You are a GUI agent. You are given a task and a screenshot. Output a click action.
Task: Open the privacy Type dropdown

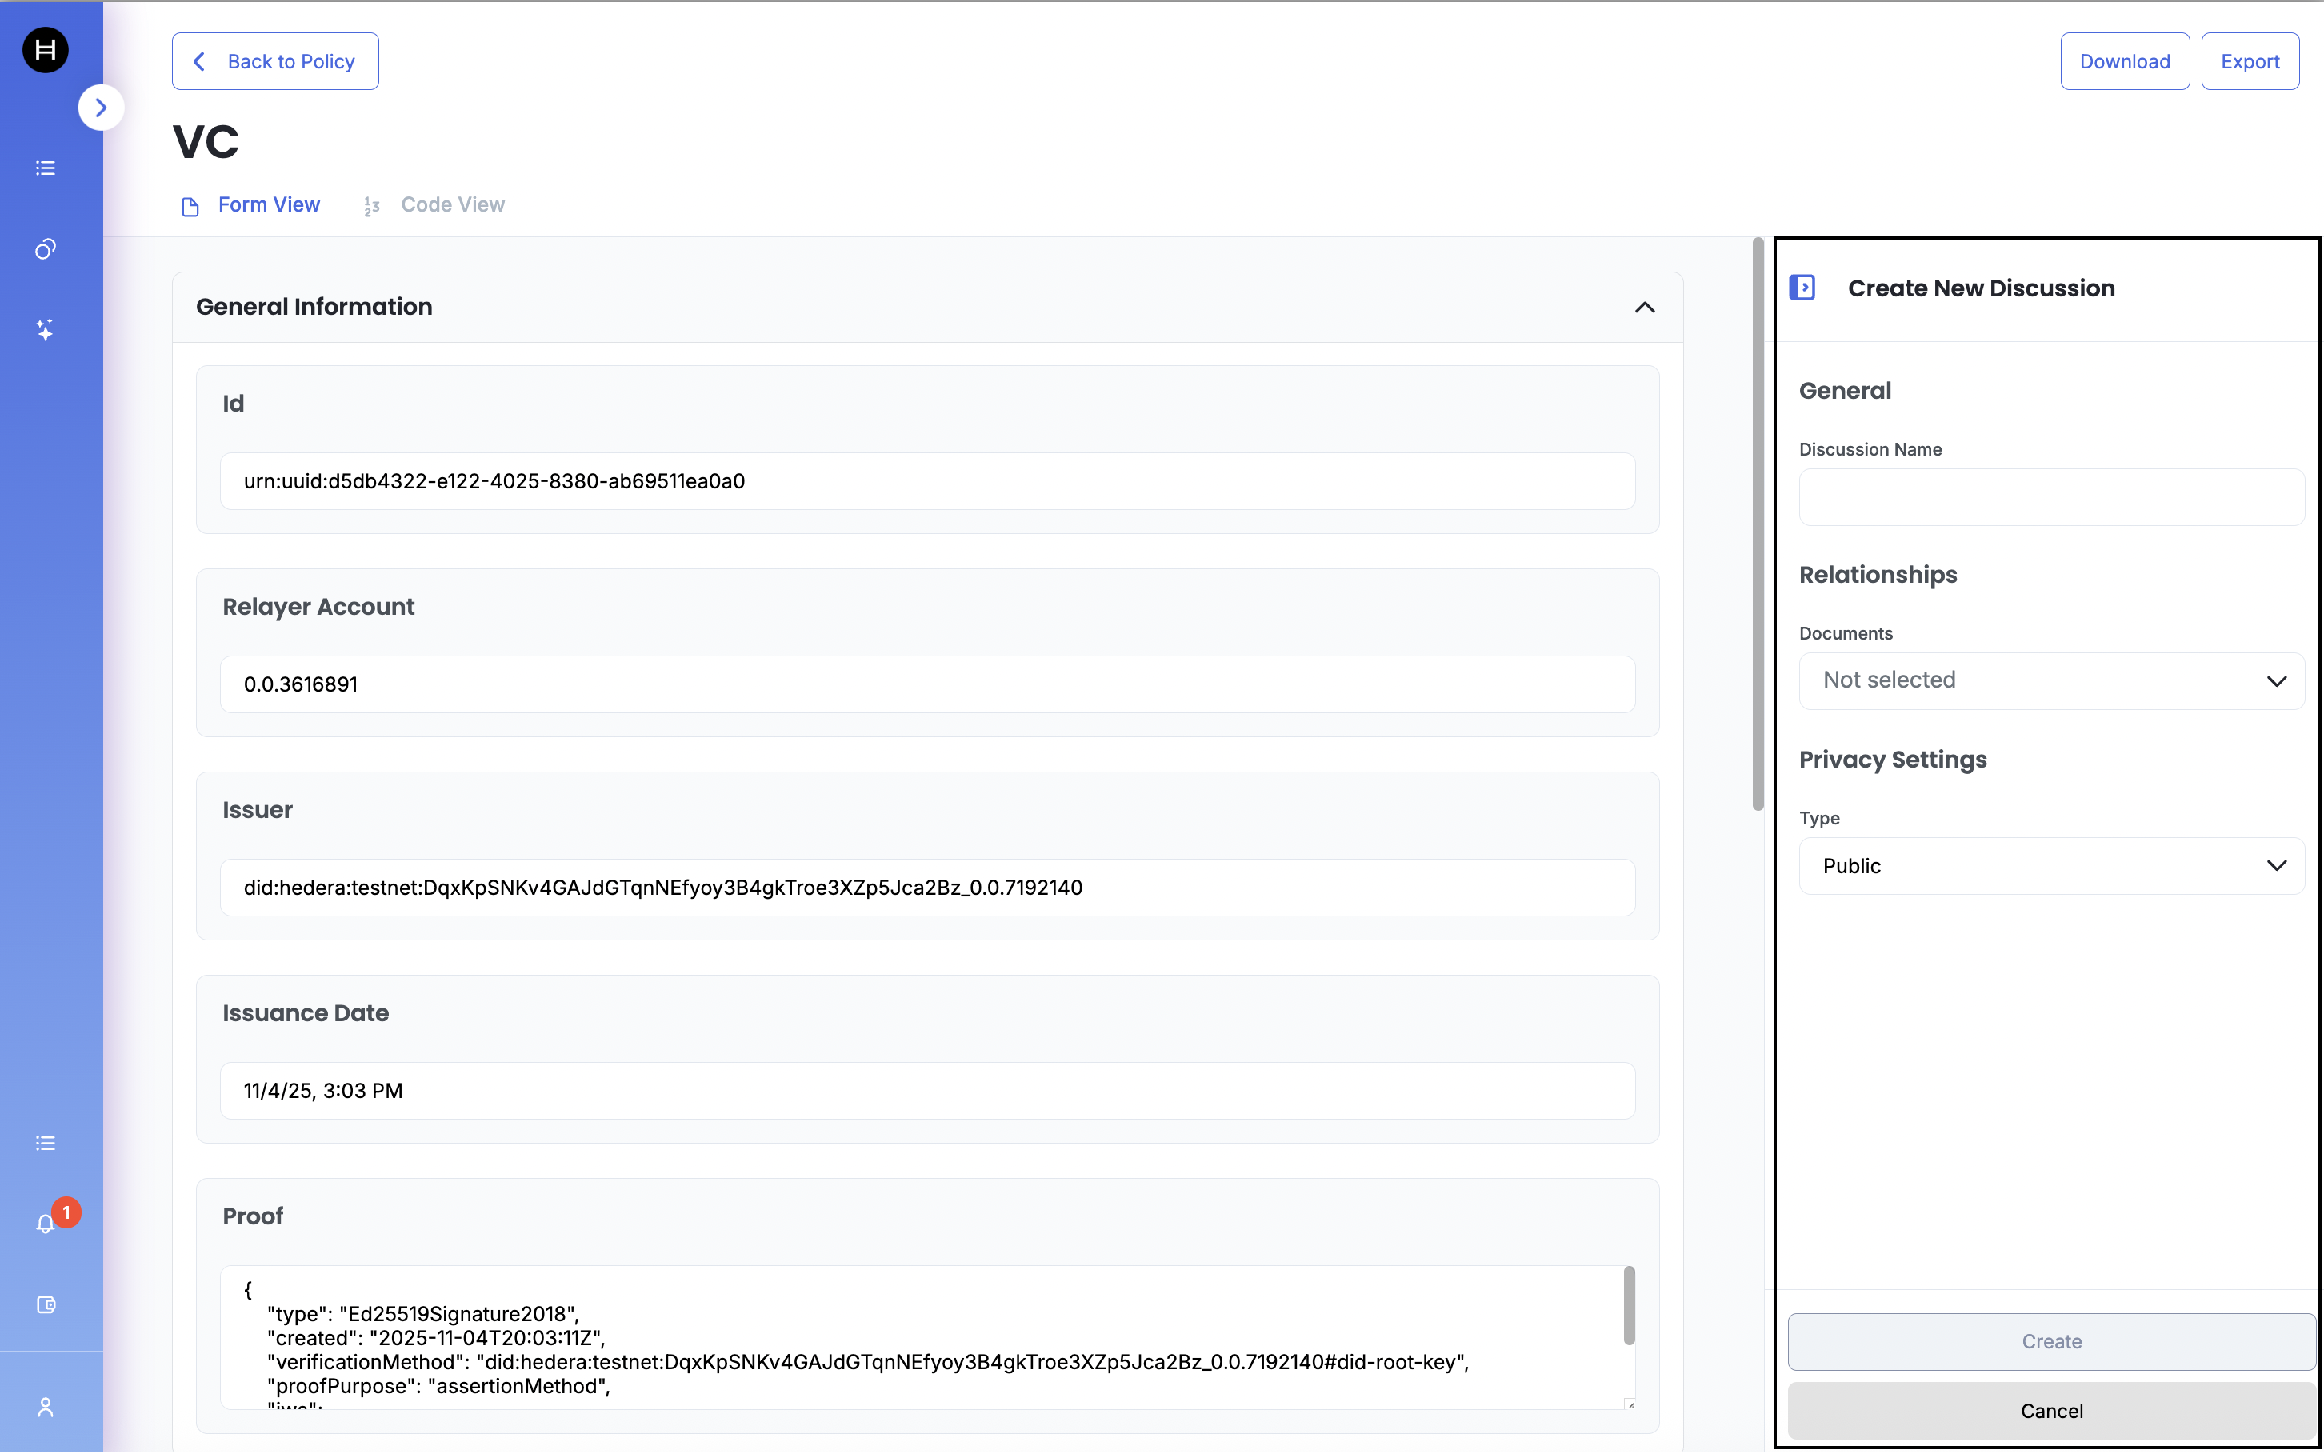2051,866
